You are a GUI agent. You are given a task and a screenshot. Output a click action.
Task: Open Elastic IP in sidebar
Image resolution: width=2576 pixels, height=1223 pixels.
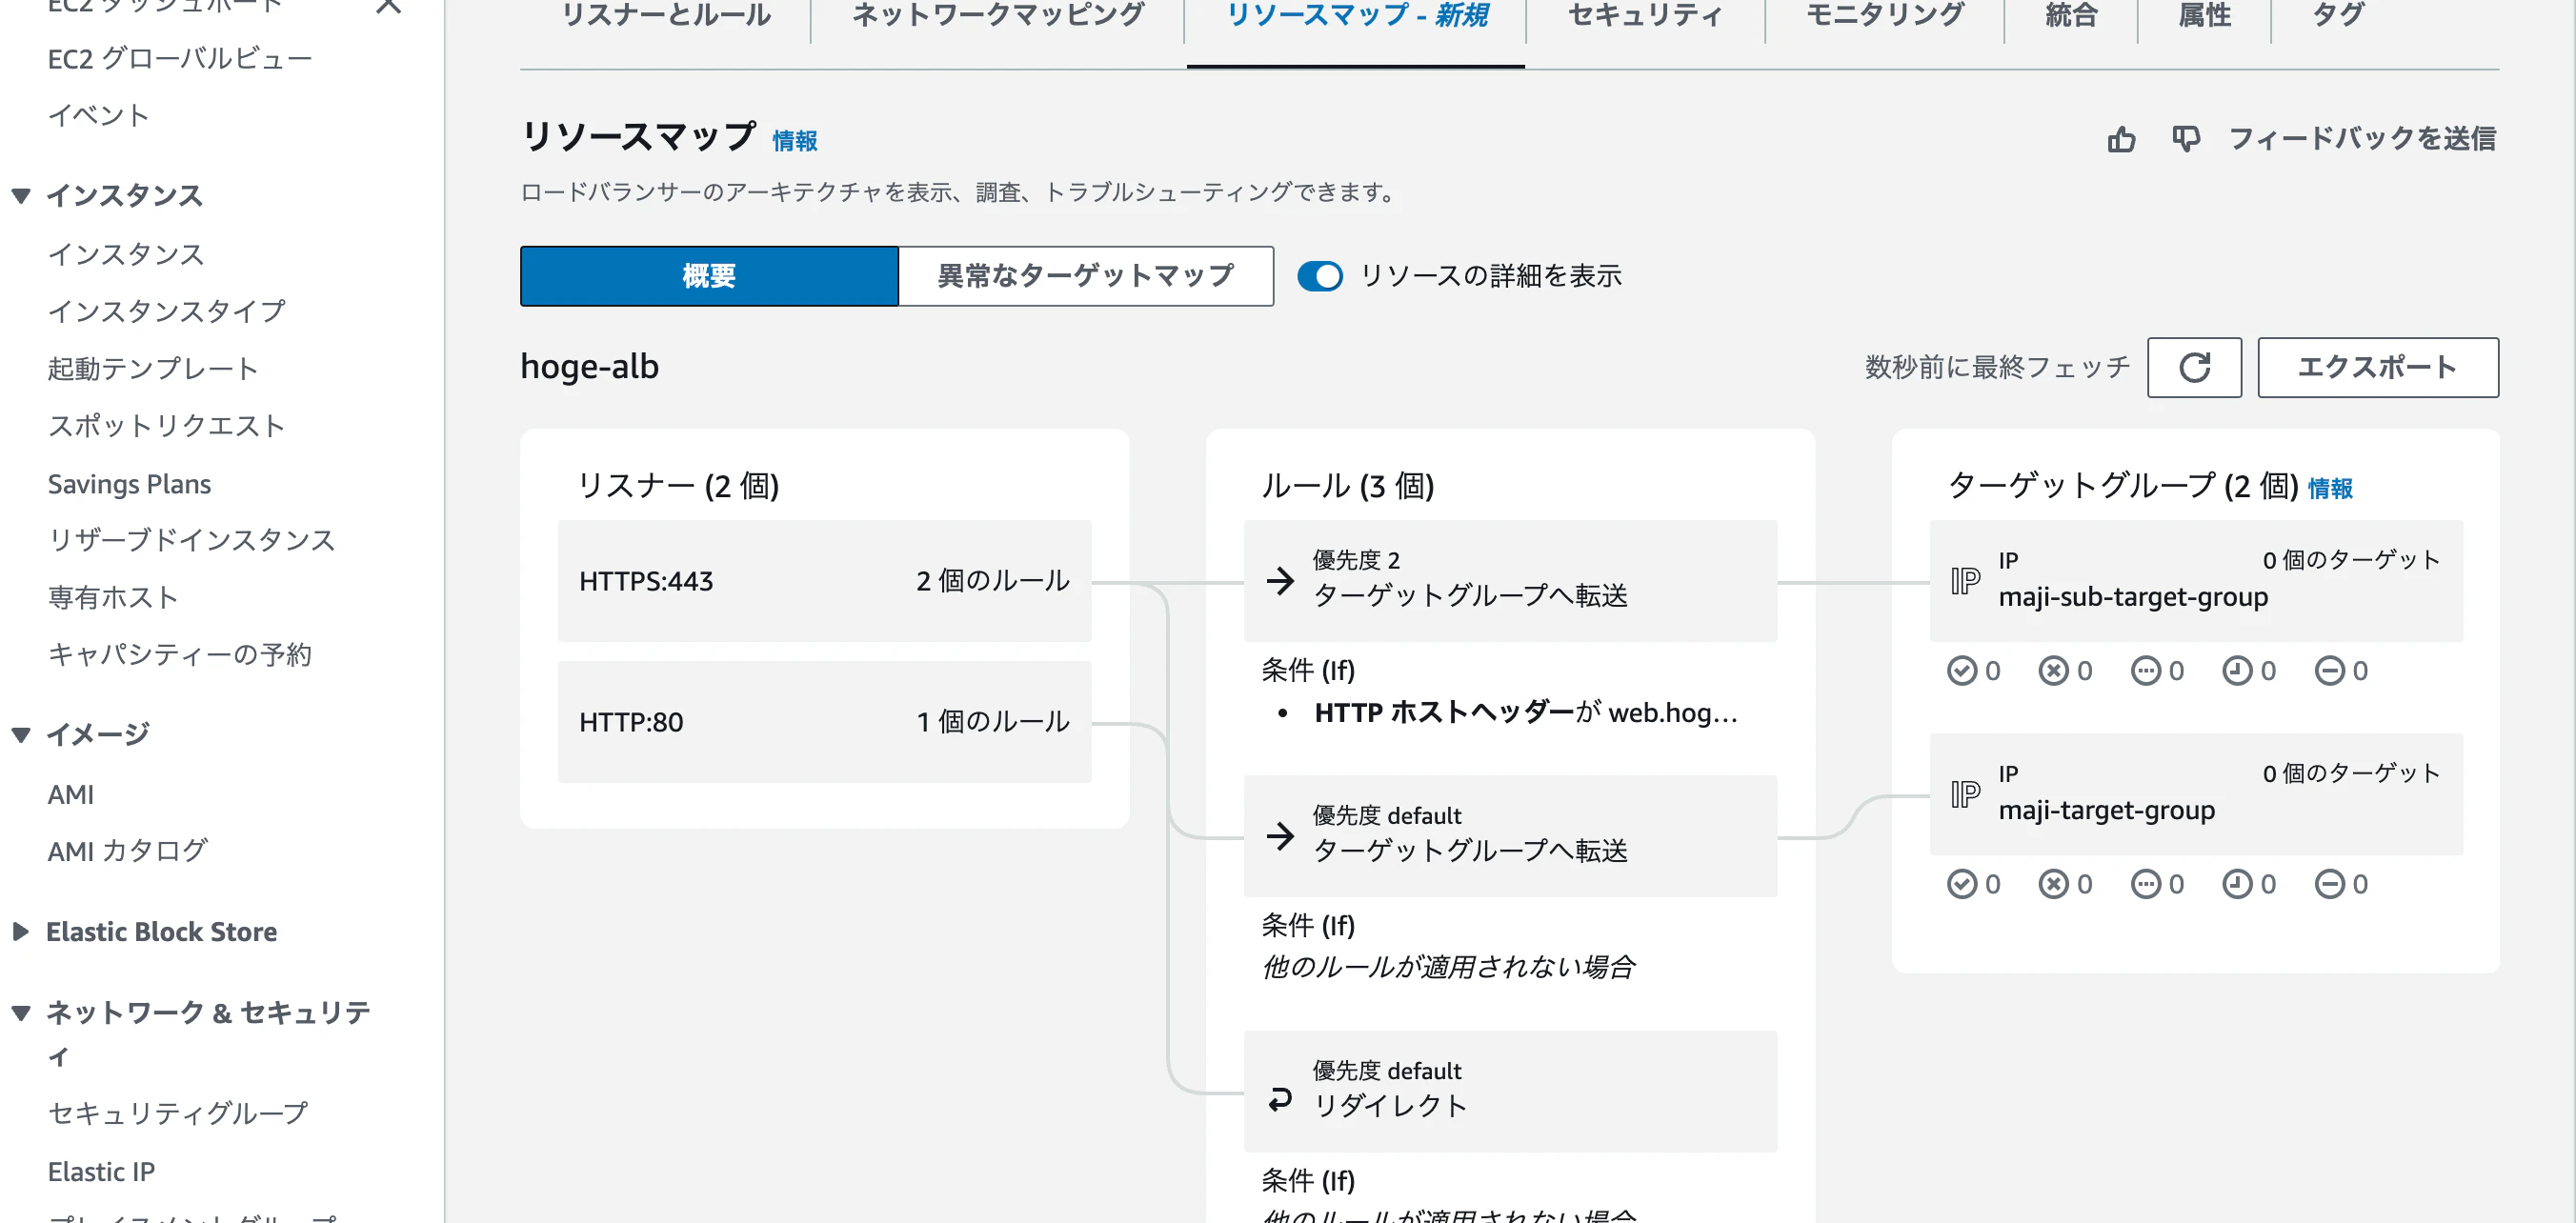(x=101, y=1171)
